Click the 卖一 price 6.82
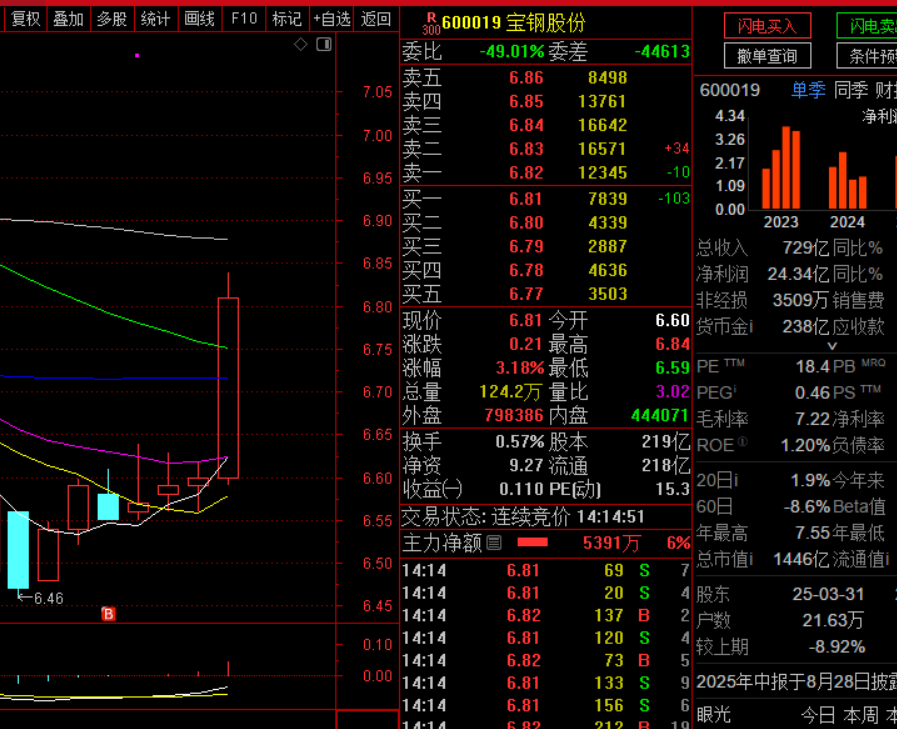 tap(526, 173)
